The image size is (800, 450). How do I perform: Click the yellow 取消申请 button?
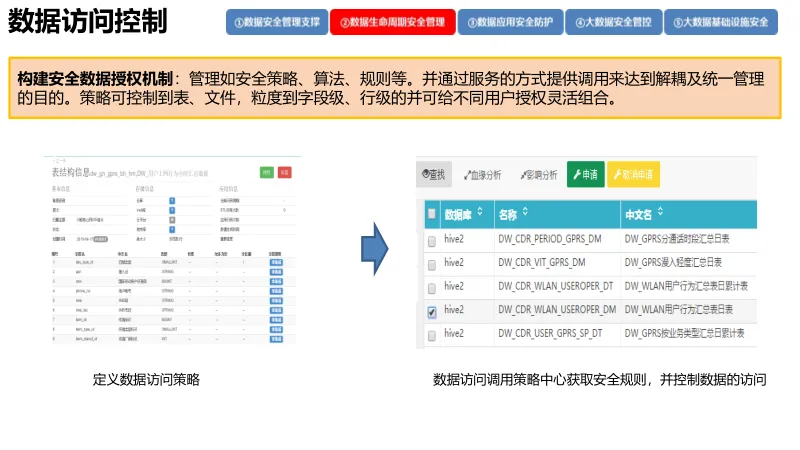click(x=633, y=174)
